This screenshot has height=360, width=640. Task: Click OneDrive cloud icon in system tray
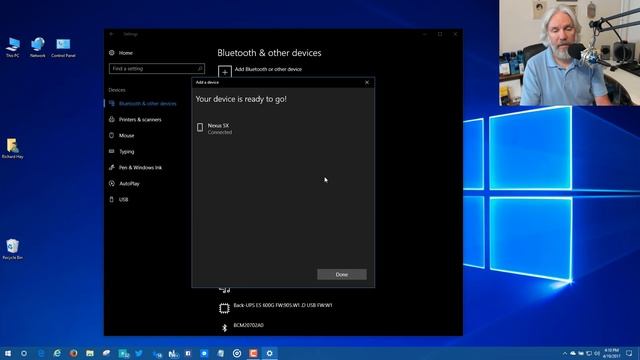[x=573, y=353]
